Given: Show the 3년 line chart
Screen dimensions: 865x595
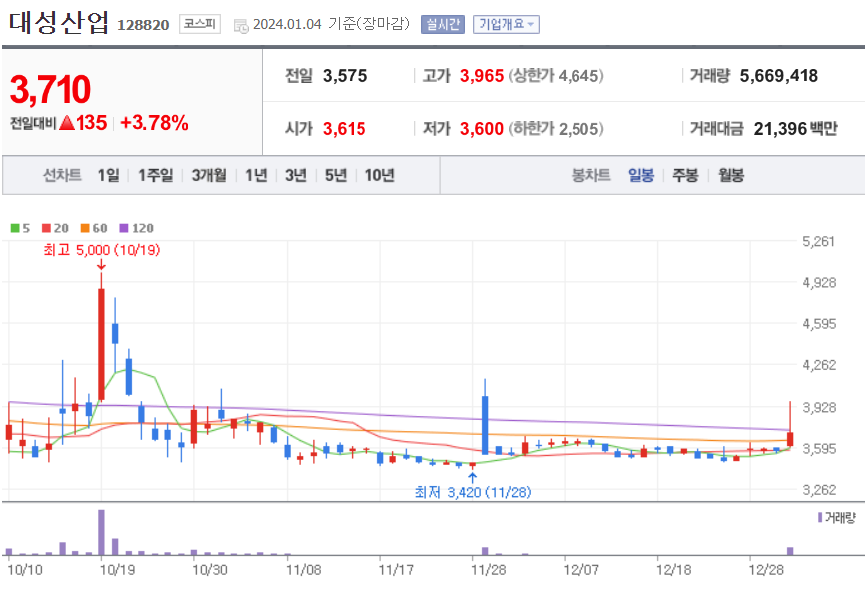Looking at the screenshot, I should pos(296,175).
